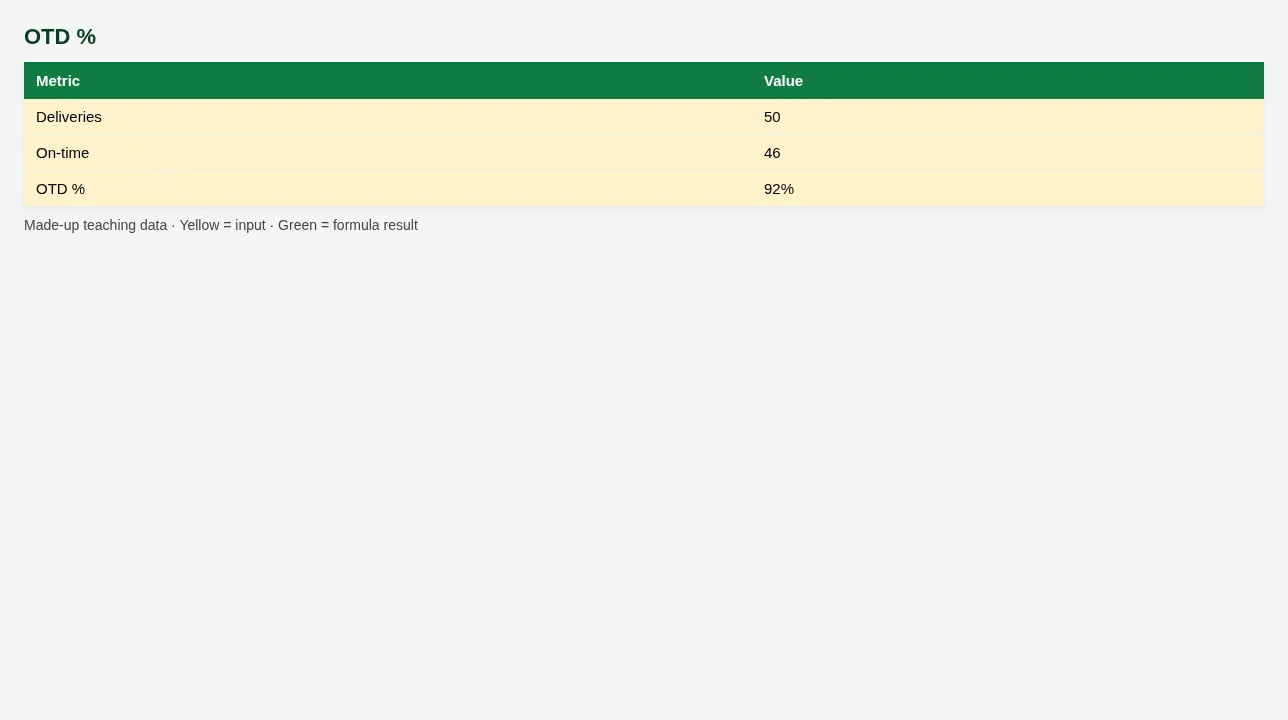Click 'formula result' in the legend text
Image resolution: width=1288 pixels, height=720 pixels.
pos(375,225)
